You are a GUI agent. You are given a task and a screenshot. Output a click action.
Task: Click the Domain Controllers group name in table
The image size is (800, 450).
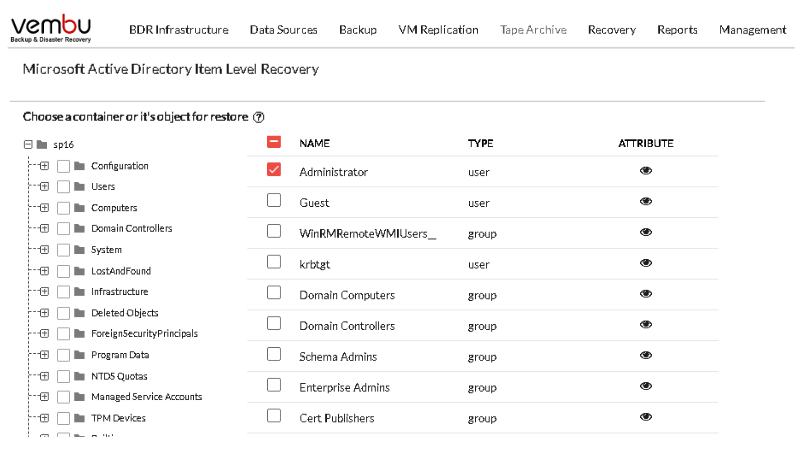[x=347, y=326]
